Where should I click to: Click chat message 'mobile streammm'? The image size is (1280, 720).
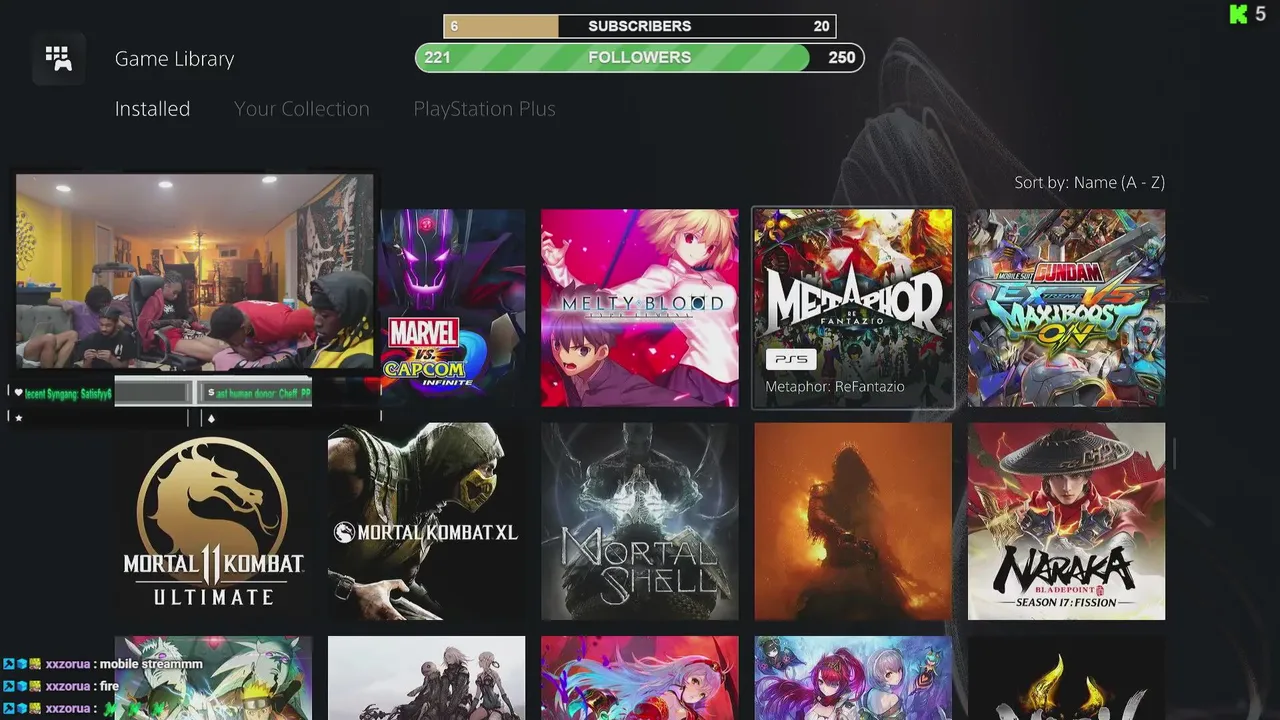[151, 664]
